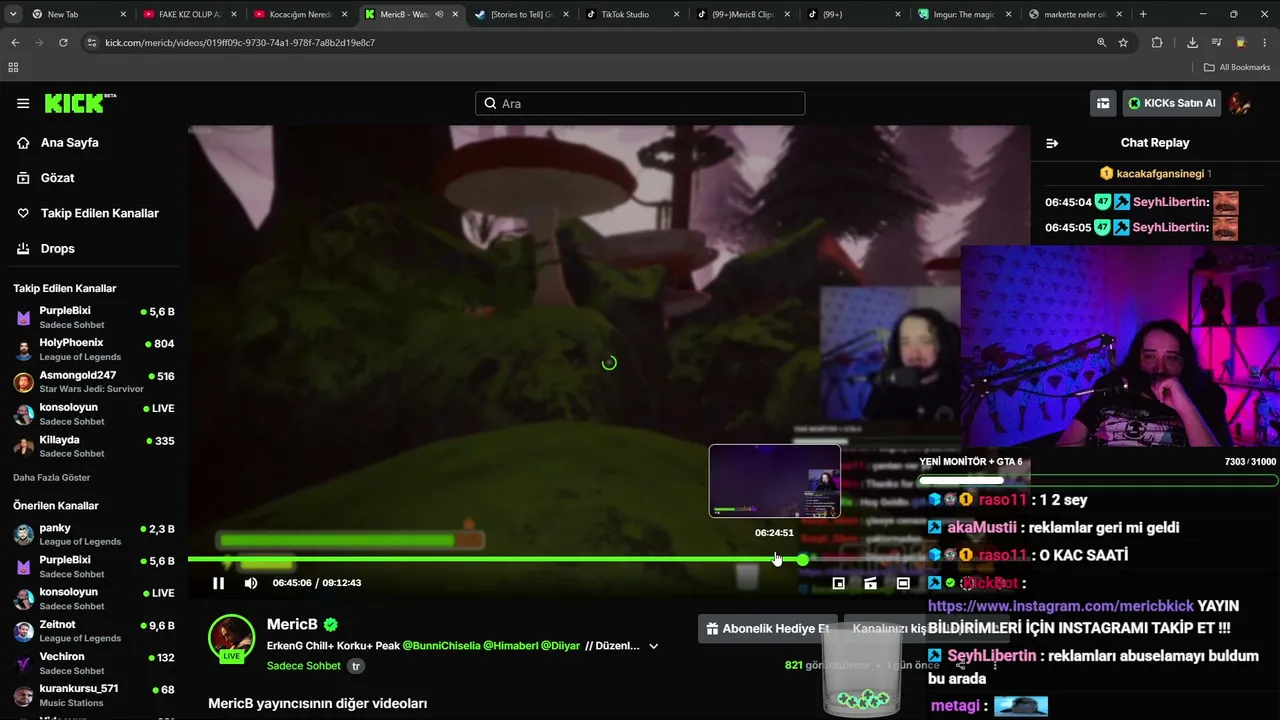
Task: Go back in browser history
Action: click(x=15, y=43)
